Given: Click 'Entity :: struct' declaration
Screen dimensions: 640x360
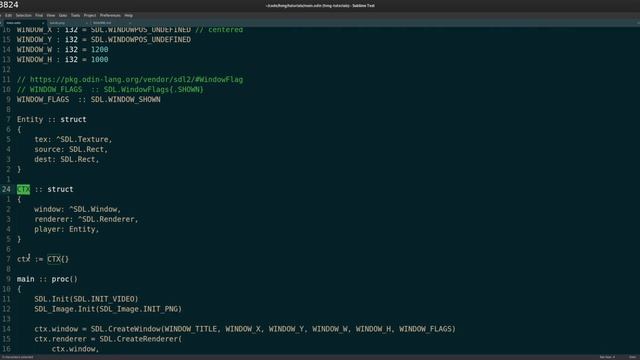Looking at the screenshot, I should click(x=51, y=120).
